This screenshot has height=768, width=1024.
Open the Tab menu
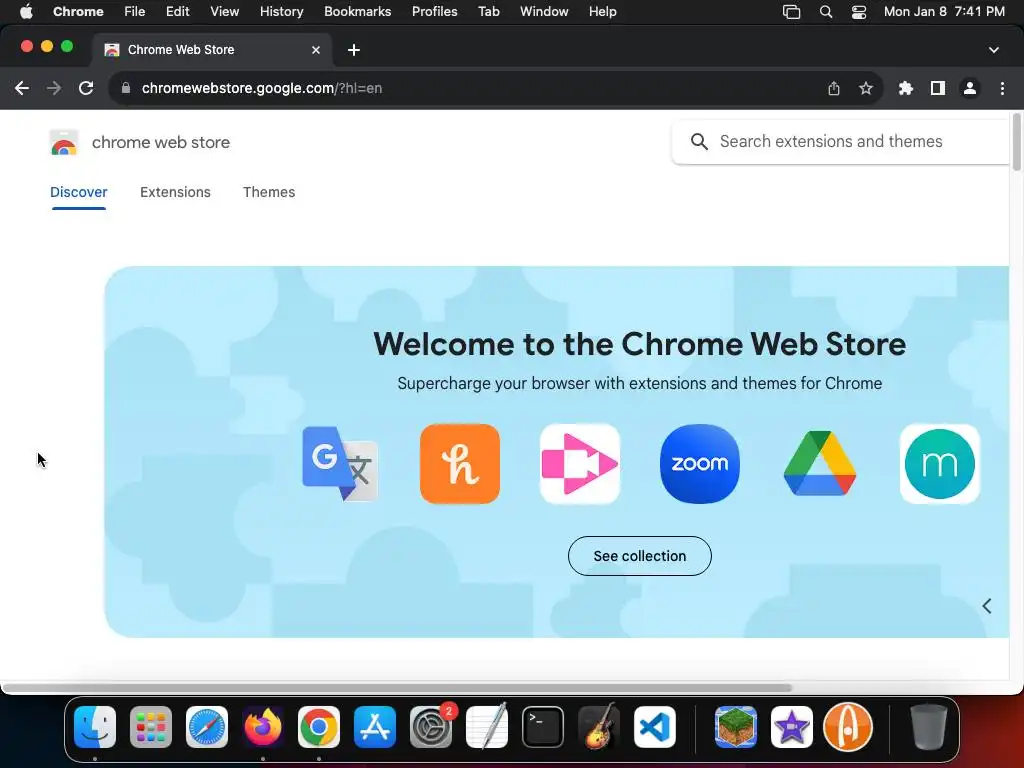[488, 12]
